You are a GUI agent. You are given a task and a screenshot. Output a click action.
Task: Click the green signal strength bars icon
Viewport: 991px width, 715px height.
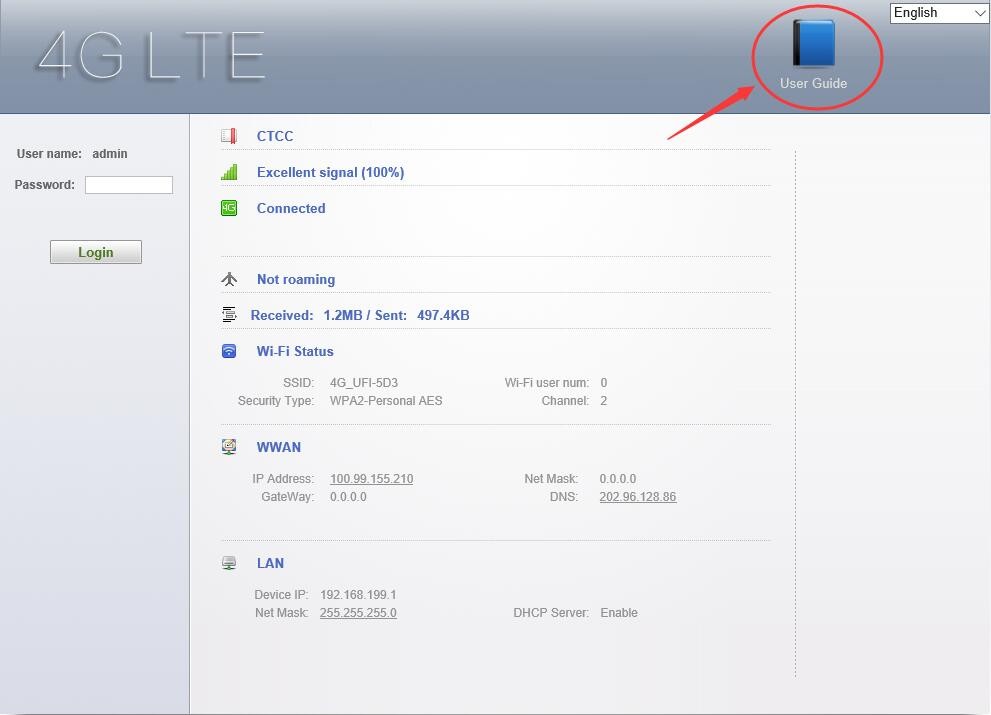[229, 172]
